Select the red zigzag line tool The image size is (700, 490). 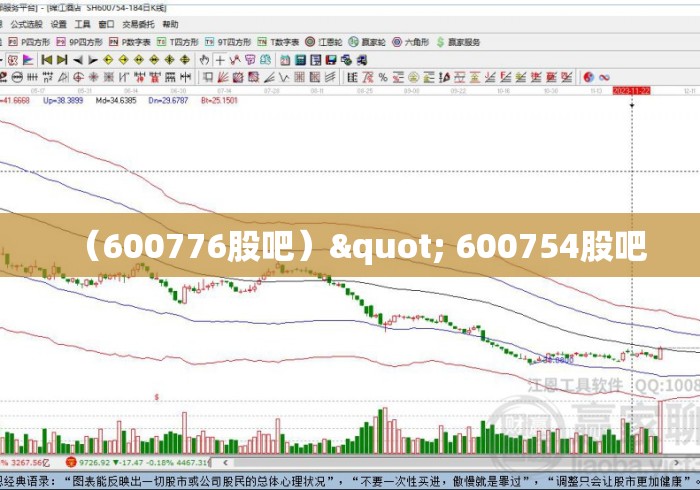[x=235, y=60]
